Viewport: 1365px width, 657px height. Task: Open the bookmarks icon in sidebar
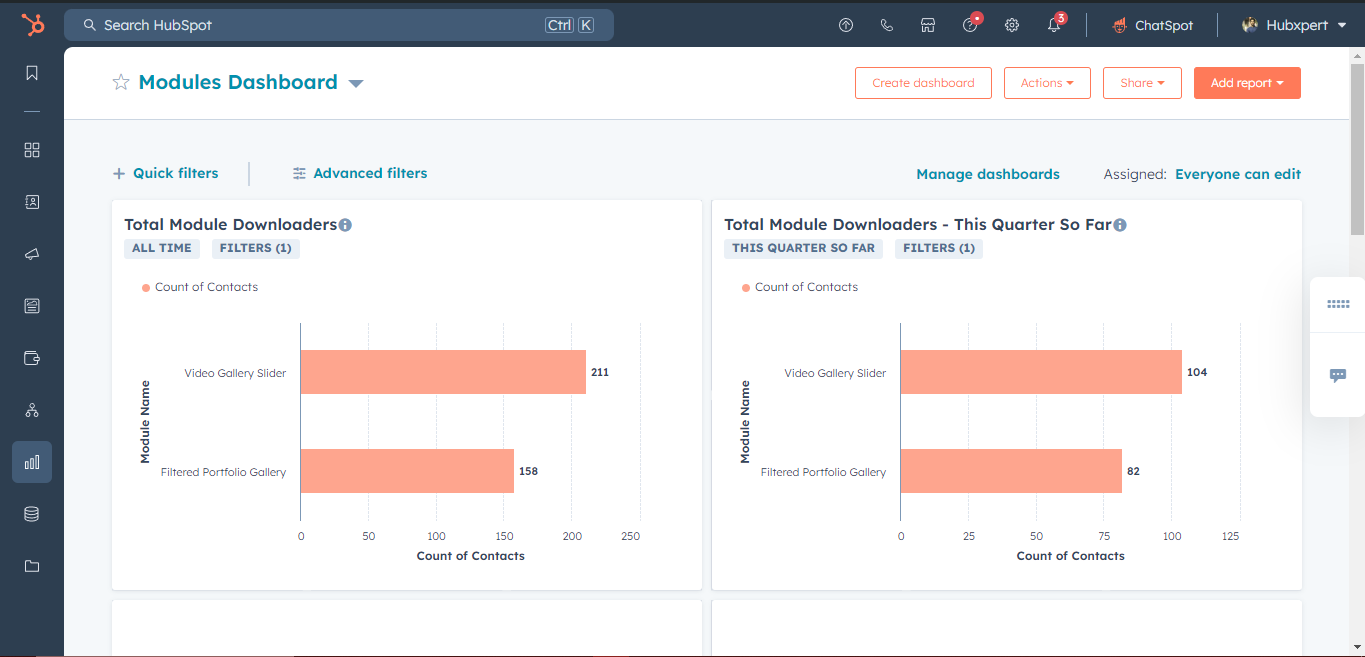point(32,73)
